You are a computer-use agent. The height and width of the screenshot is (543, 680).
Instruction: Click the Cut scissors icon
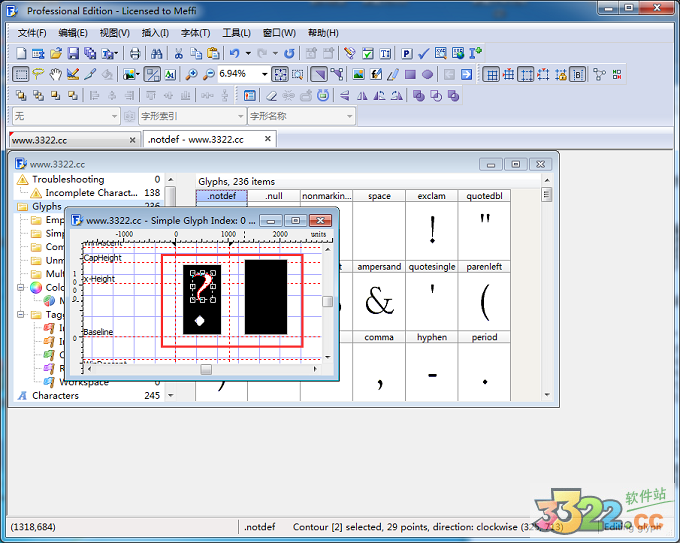pos(179,53)
